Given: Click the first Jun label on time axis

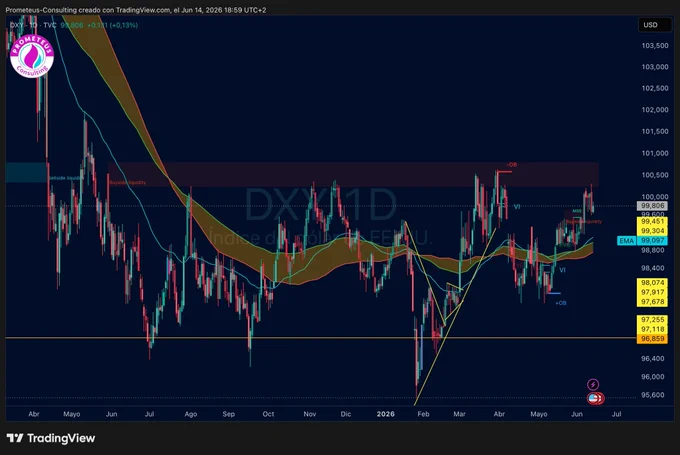Looking at the screenshot, I should (111, 414).
